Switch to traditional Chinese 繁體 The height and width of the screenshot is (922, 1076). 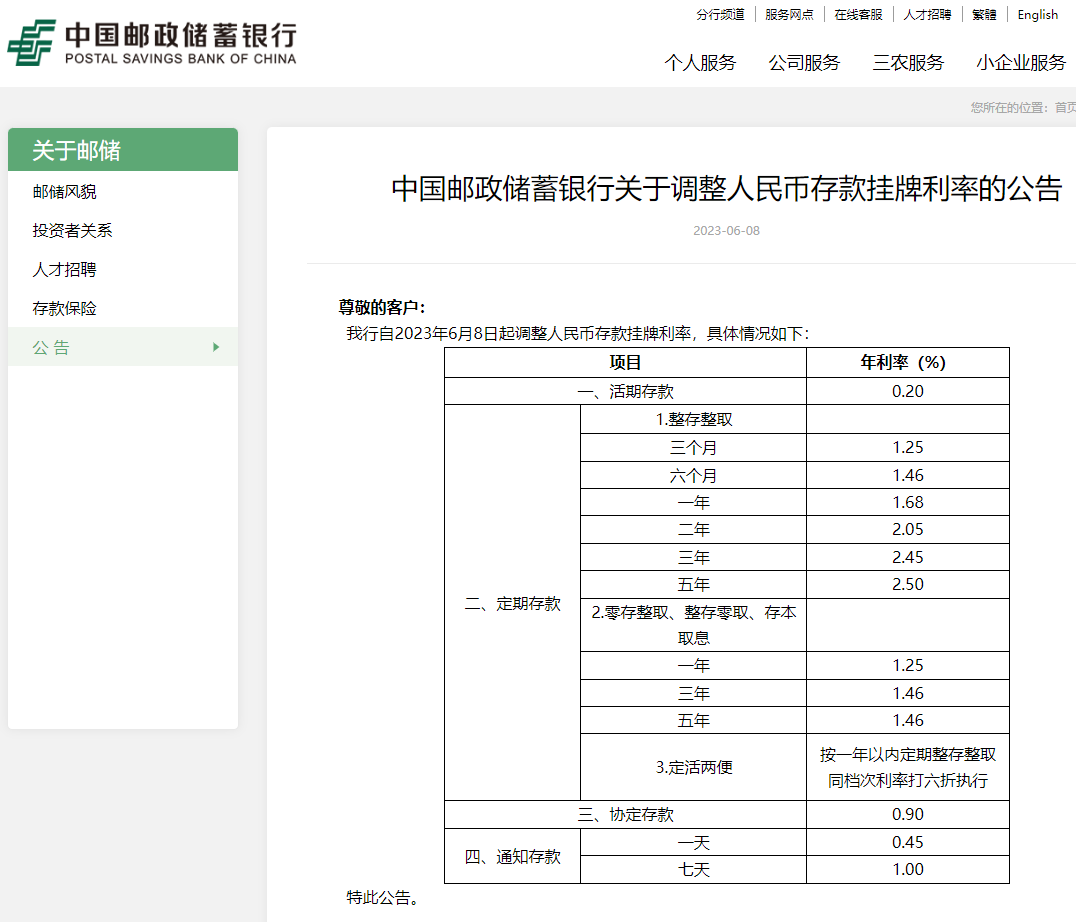coord(984,15)
